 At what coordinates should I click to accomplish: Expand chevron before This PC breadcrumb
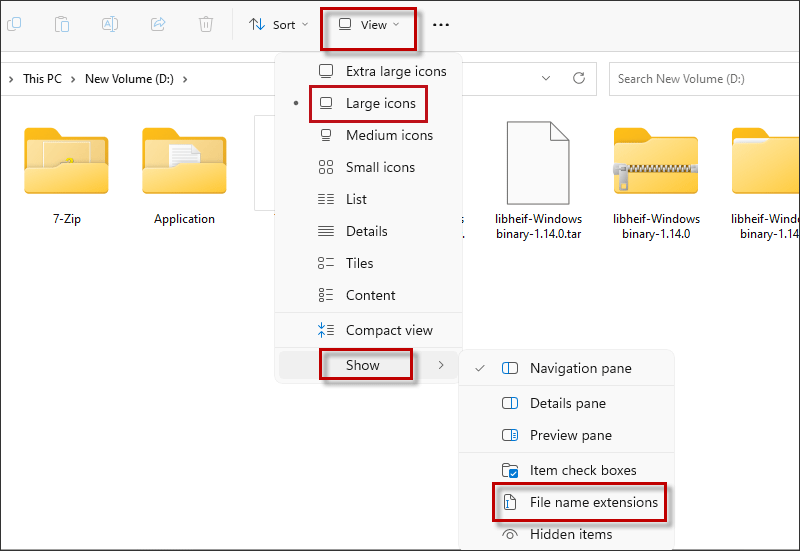point(11,79)
